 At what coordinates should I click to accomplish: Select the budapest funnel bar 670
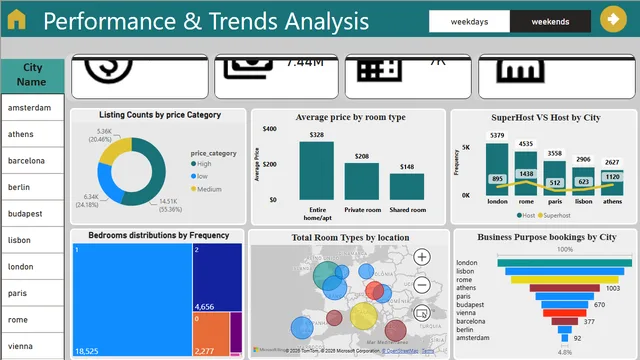coord(564,304)
